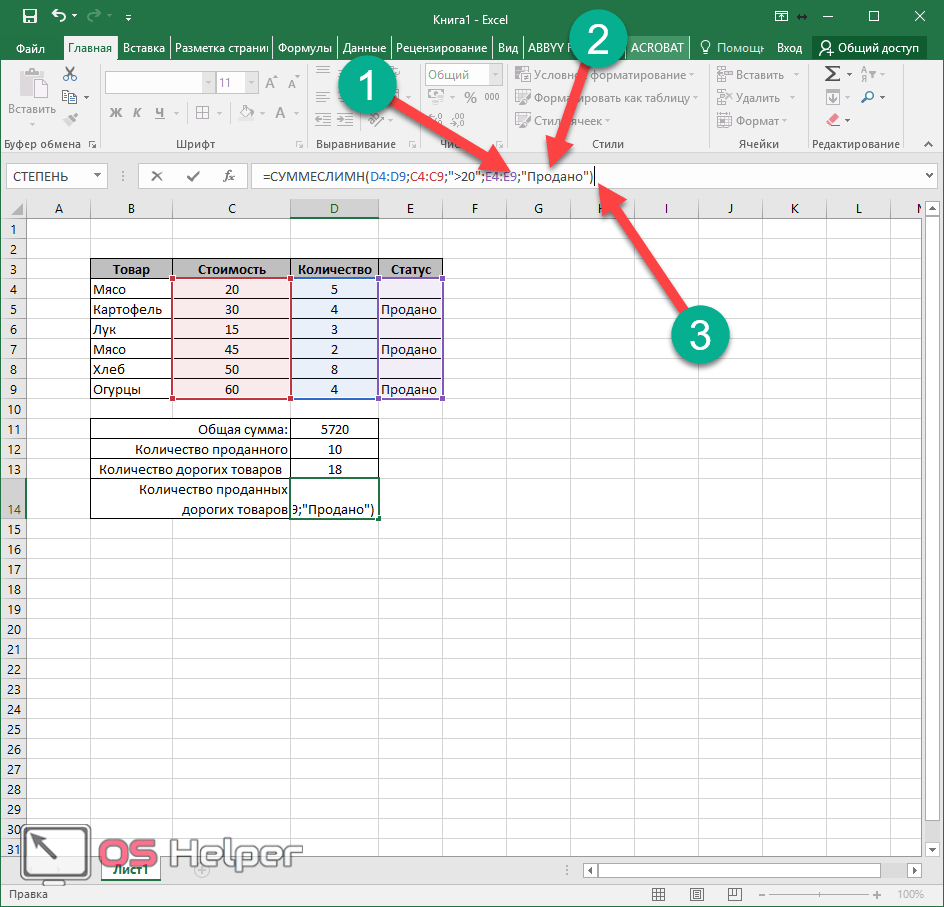Open the Файл menu tab
This screenshot has height=907, width=944.
point(30,48)
